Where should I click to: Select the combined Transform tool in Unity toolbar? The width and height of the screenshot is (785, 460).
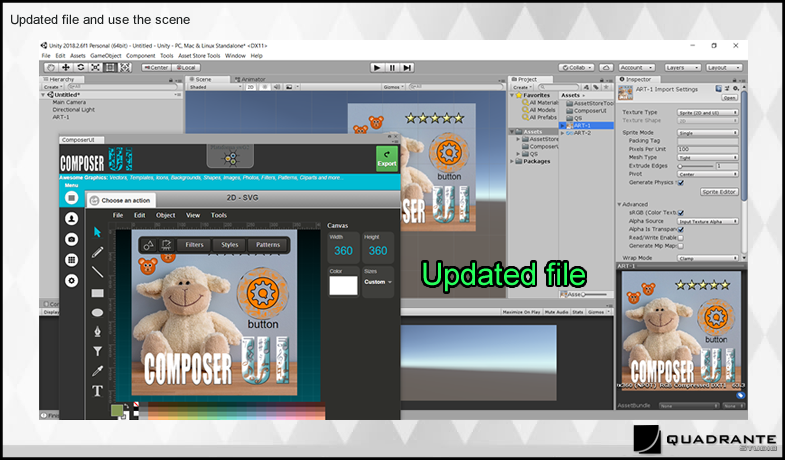pyautogui.click(x=125, y=68)
